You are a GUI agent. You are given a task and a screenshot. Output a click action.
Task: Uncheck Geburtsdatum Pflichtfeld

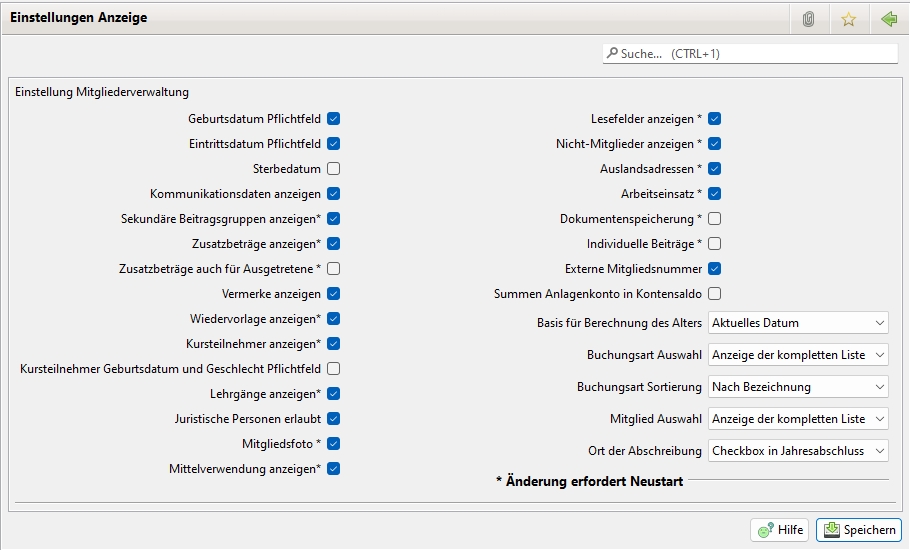333,119
